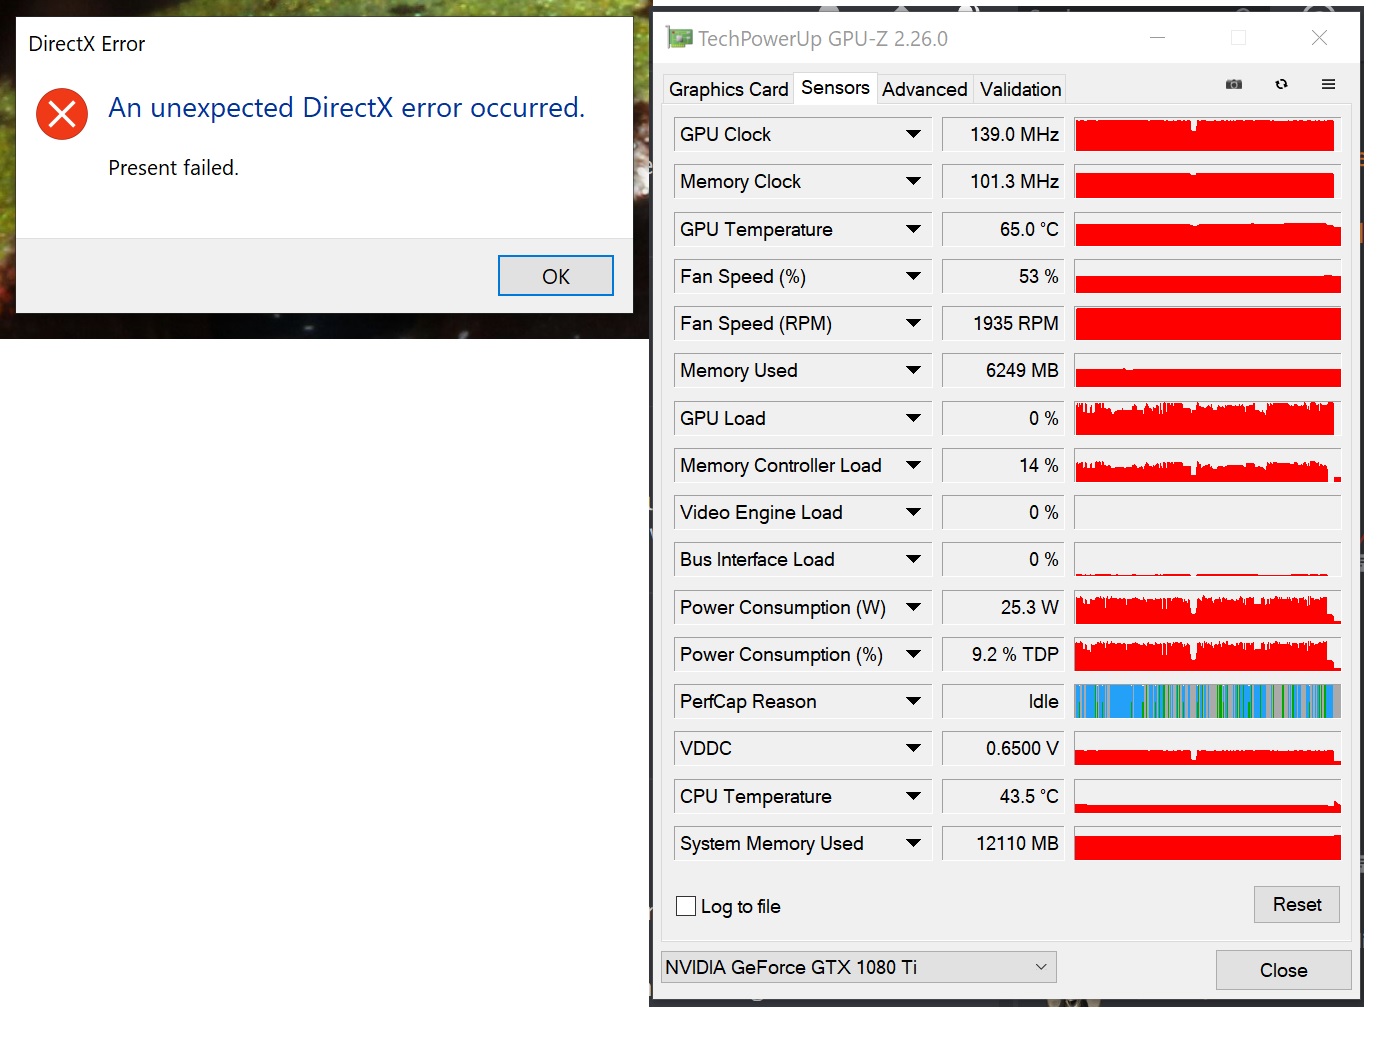Image resolution: width=1393 pixels, height=1048 pixels.
Task: Click the Close button at GPU-Z bottom
Action: point(1283,970)
